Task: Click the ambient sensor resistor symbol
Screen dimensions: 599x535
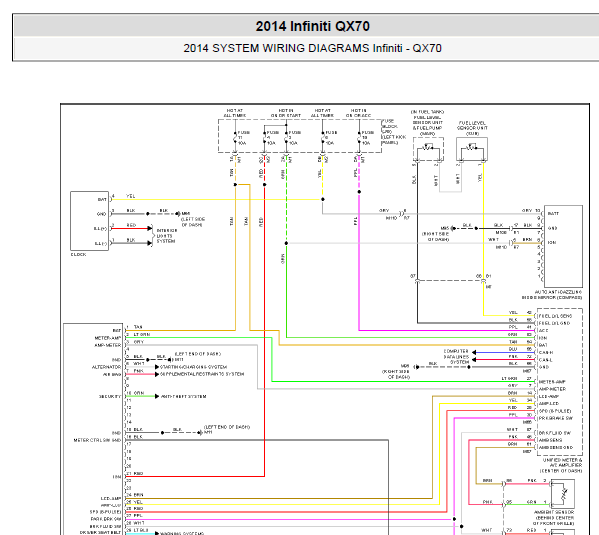Action: tap(563, 494)
